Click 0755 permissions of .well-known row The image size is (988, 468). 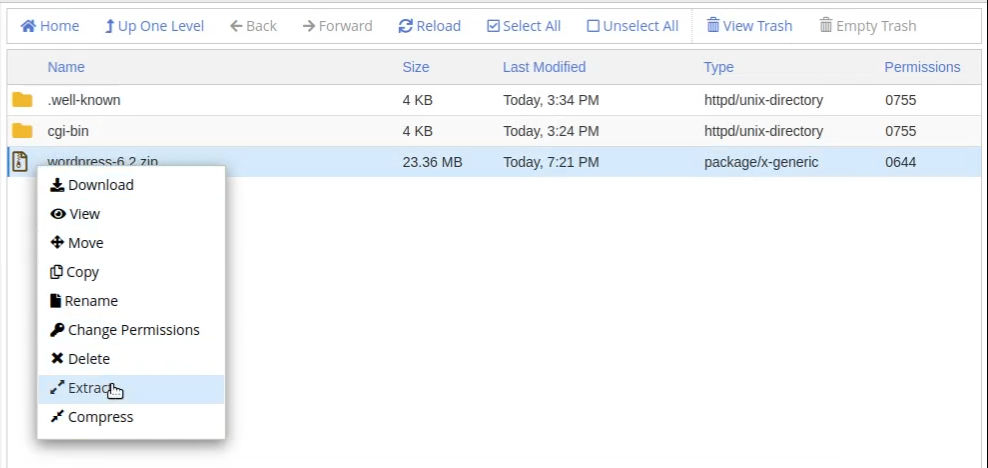point(900,100)
